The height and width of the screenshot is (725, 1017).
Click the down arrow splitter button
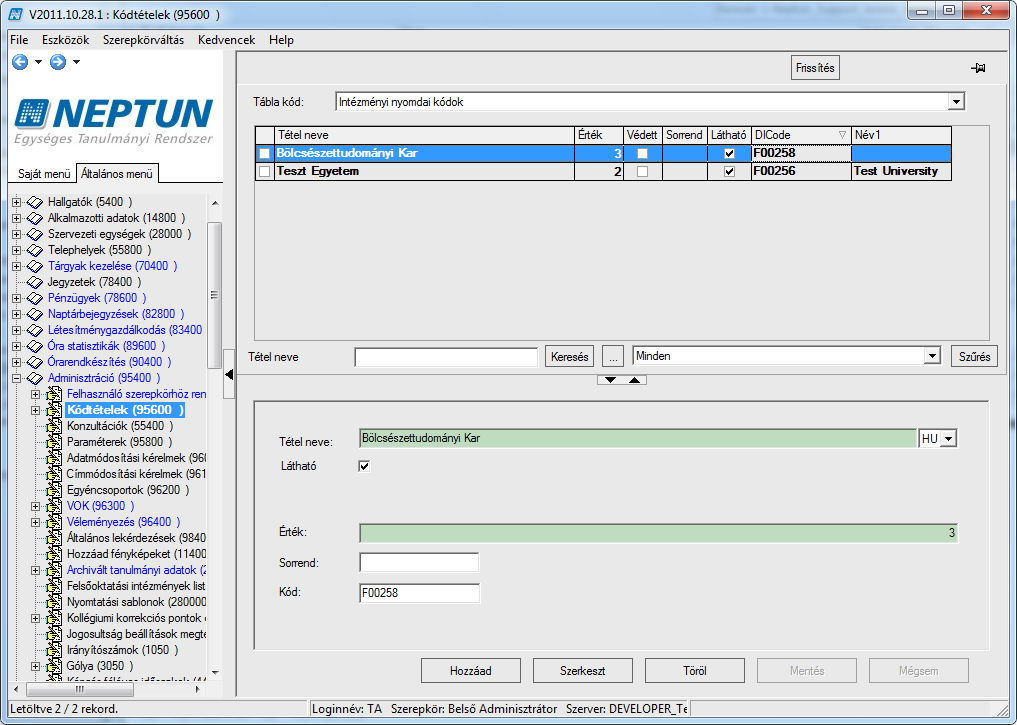[x=610, y=380]
